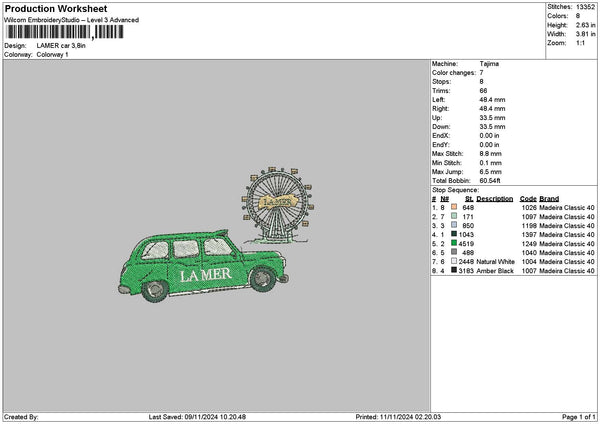This screenshot has height=424, width=600.
Task: Select the Machine value Tajima
Action: 489,64
